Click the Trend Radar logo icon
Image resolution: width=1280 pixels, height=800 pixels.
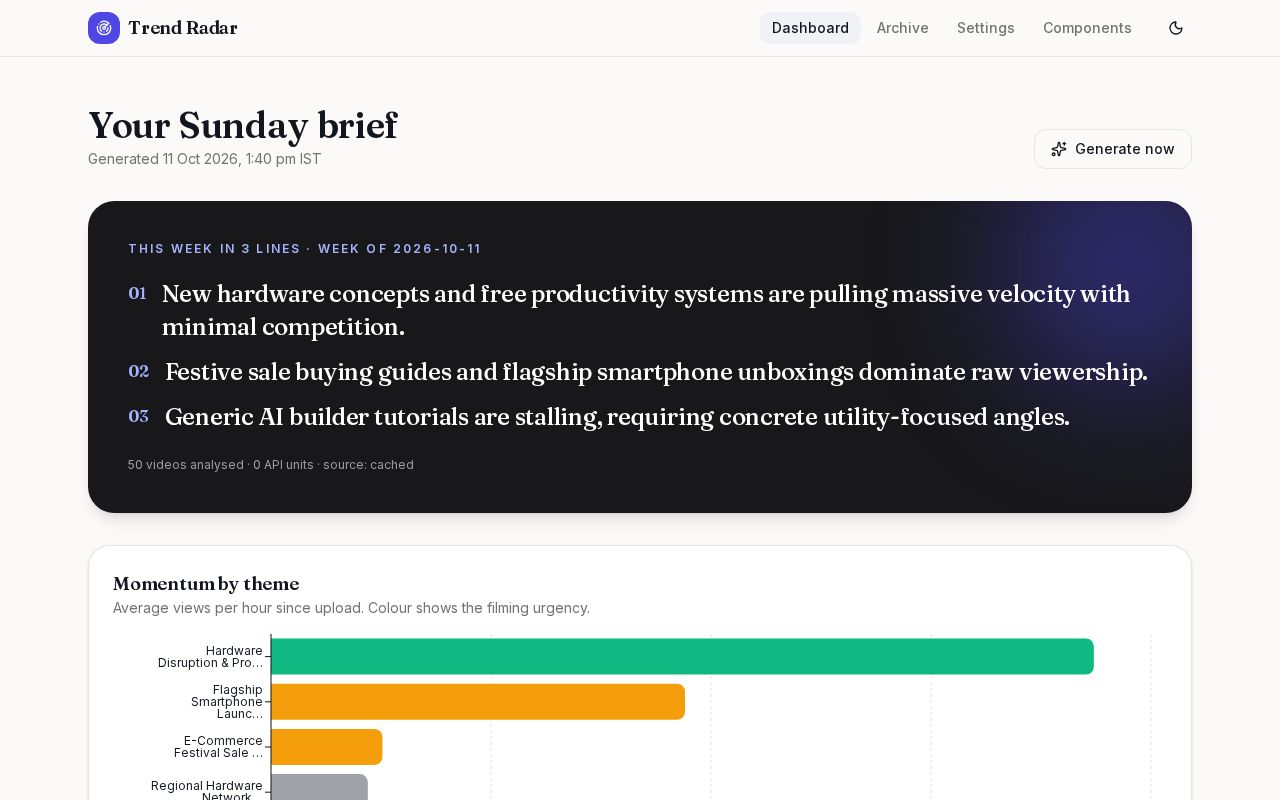[104, 28]
